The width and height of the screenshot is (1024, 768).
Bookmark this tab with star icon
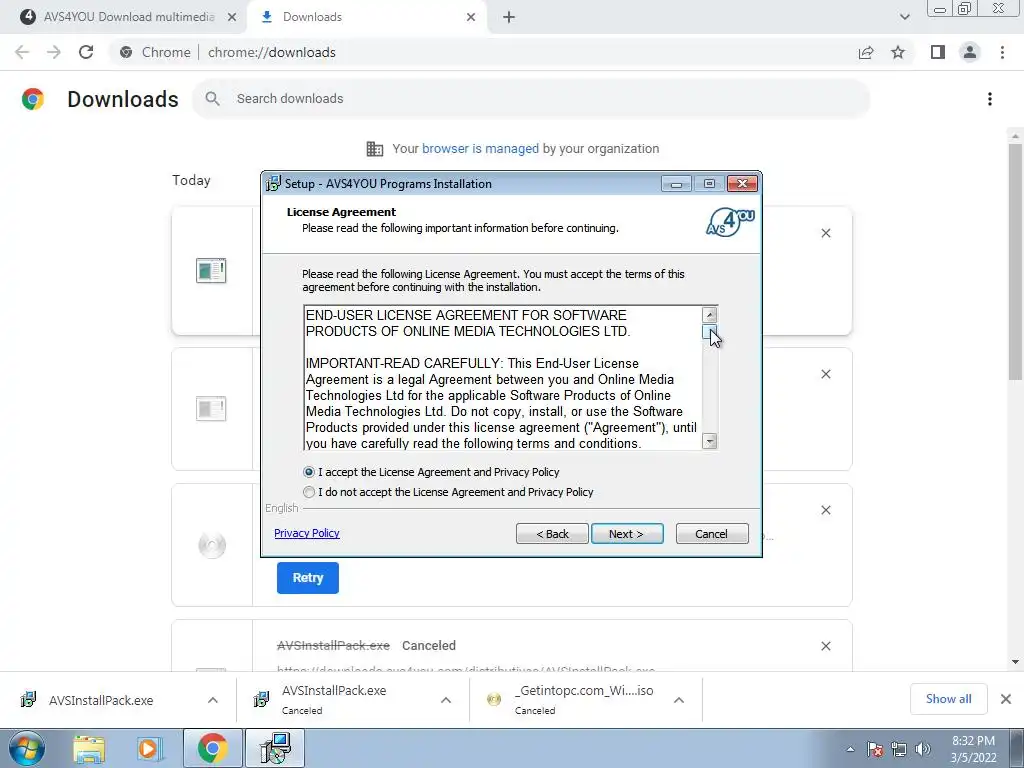[898, 52]
